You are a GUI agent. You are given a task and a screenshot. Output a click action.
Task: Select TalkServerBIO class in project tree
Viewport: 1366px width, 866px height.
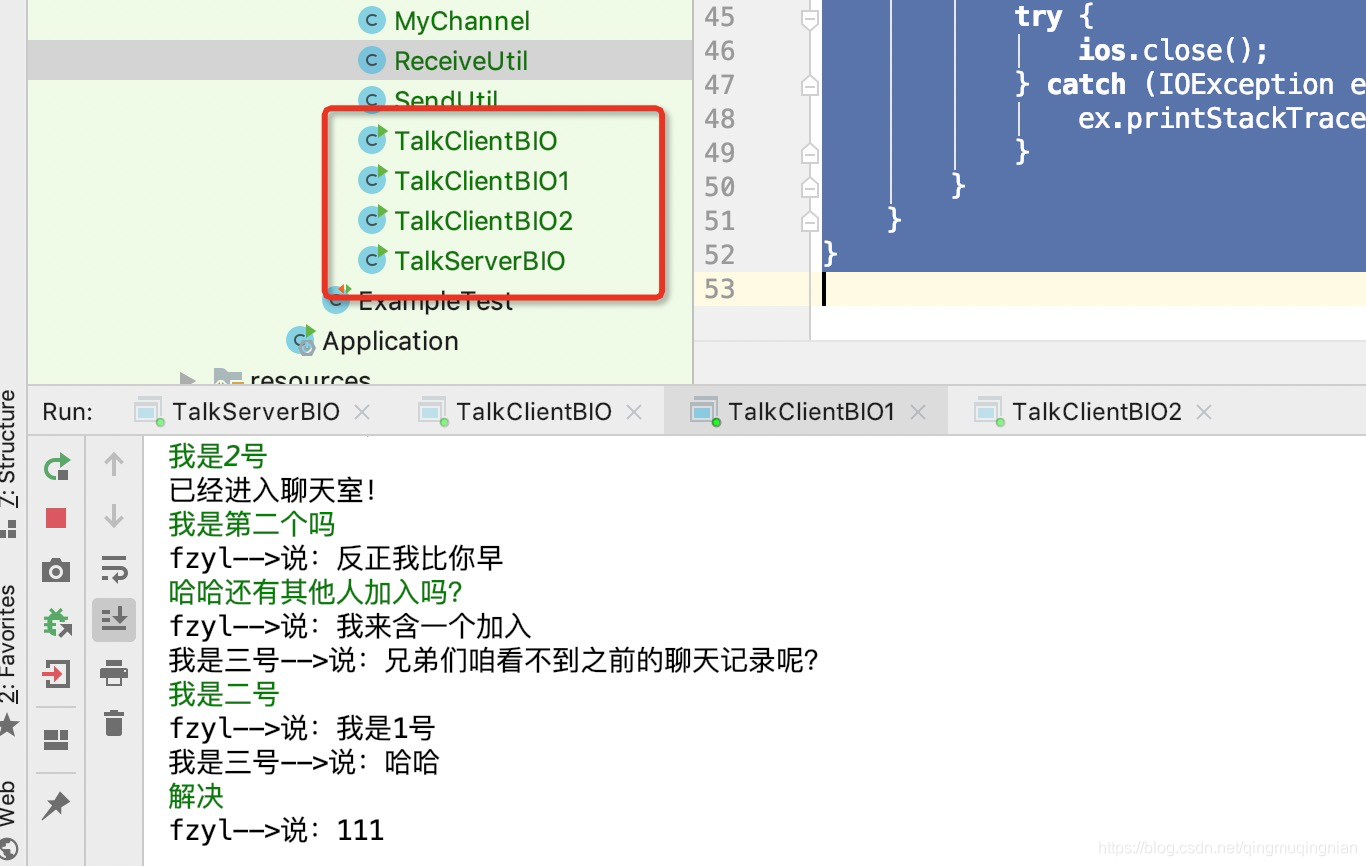tap(480, 261)
